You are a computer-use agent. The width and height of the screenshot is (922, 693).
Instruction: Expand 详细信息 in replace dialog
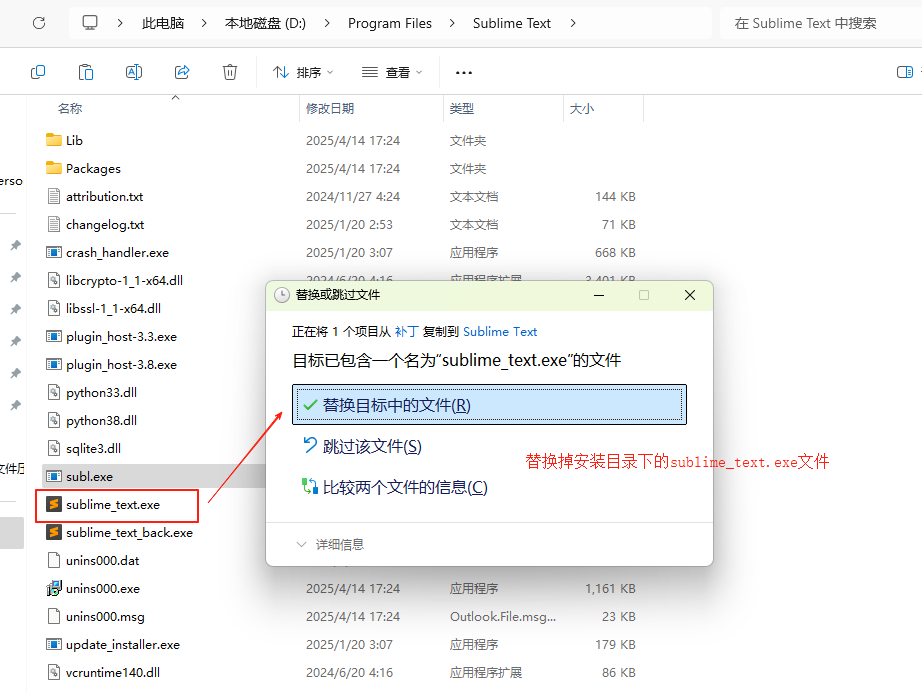click(330, 544)
